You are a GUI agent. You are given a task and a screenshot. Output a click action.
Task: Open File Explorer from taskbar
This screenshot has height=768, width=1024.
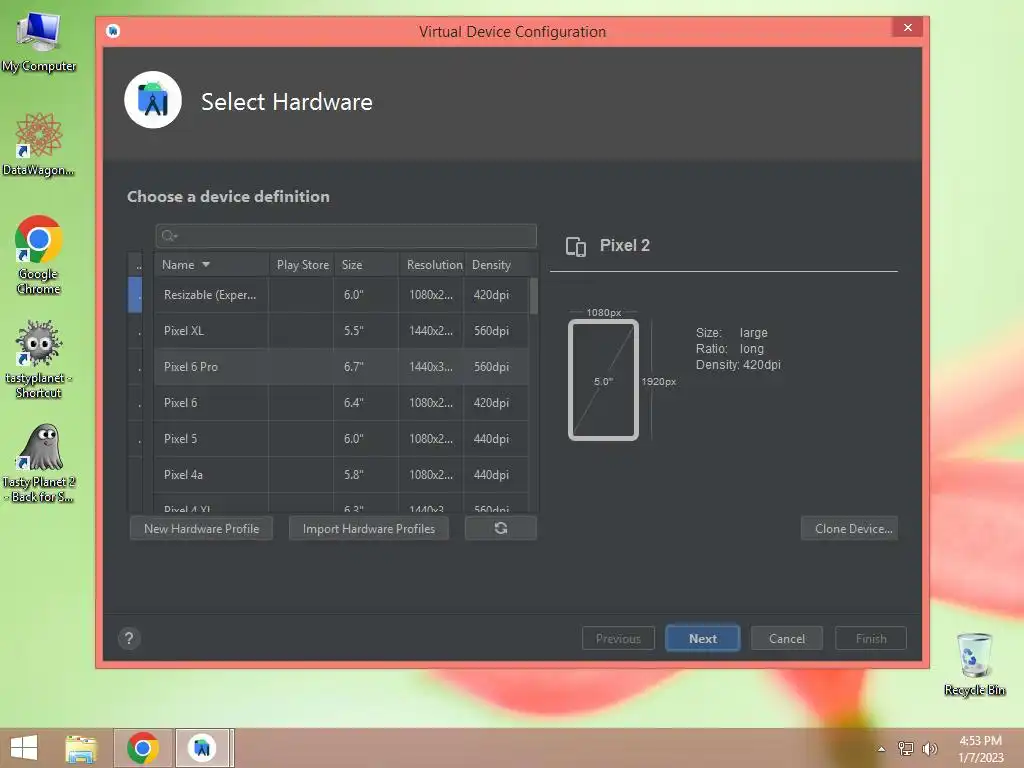point(81,748)
